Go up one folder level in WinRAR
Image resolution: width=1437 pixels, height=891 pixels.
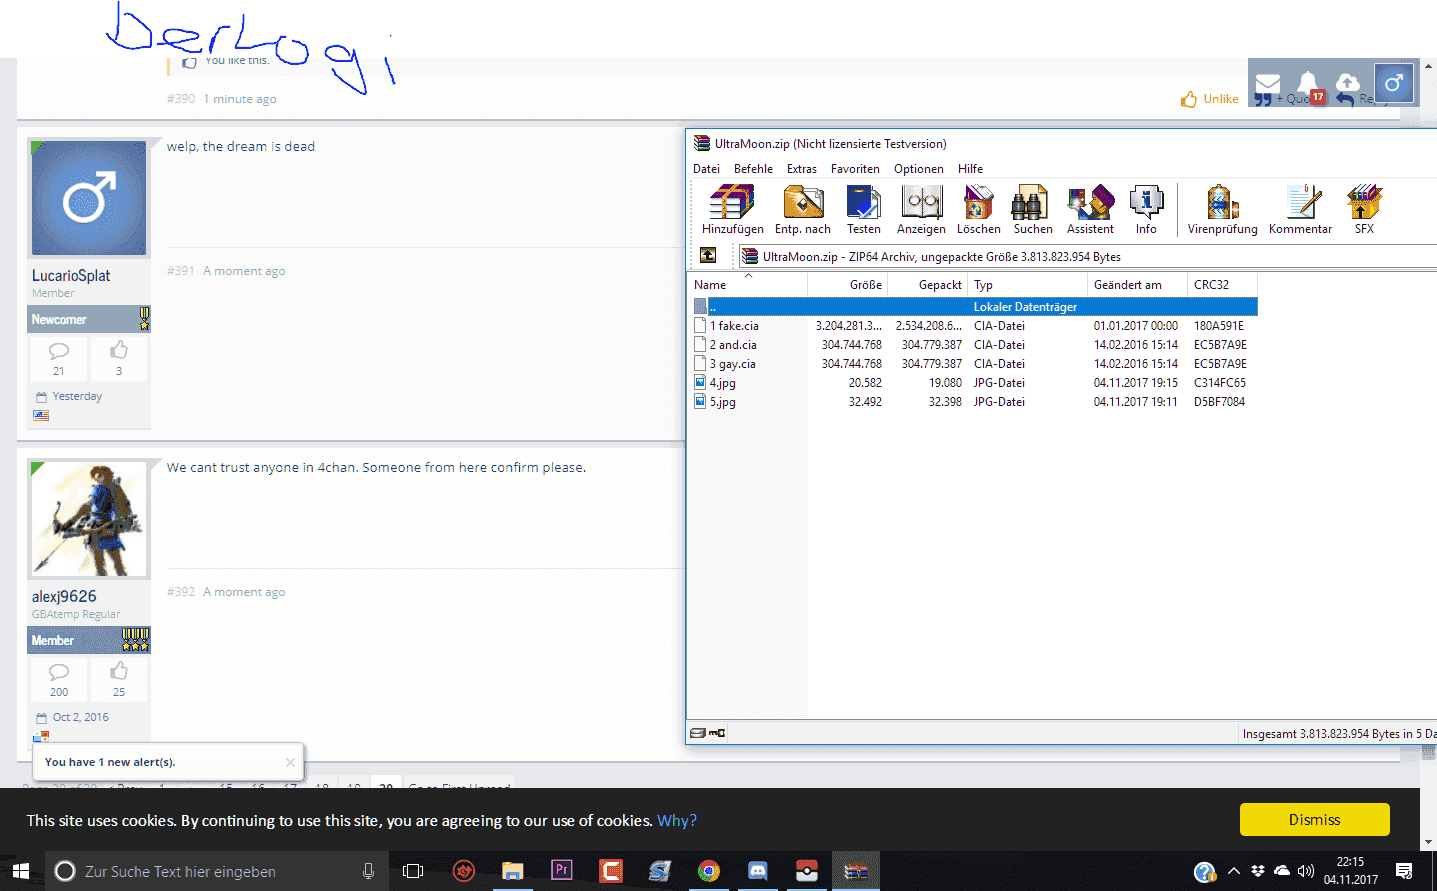click(708, 255)
